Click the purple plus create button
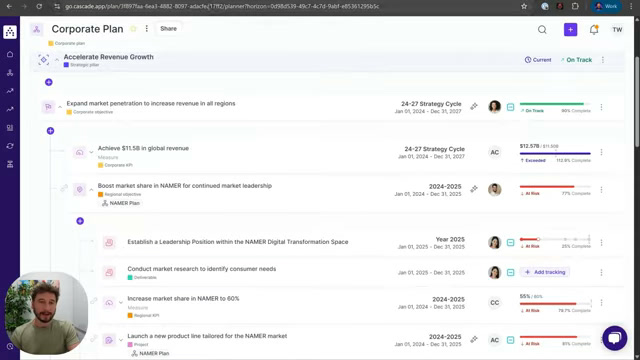 click(x=570, y=29)
